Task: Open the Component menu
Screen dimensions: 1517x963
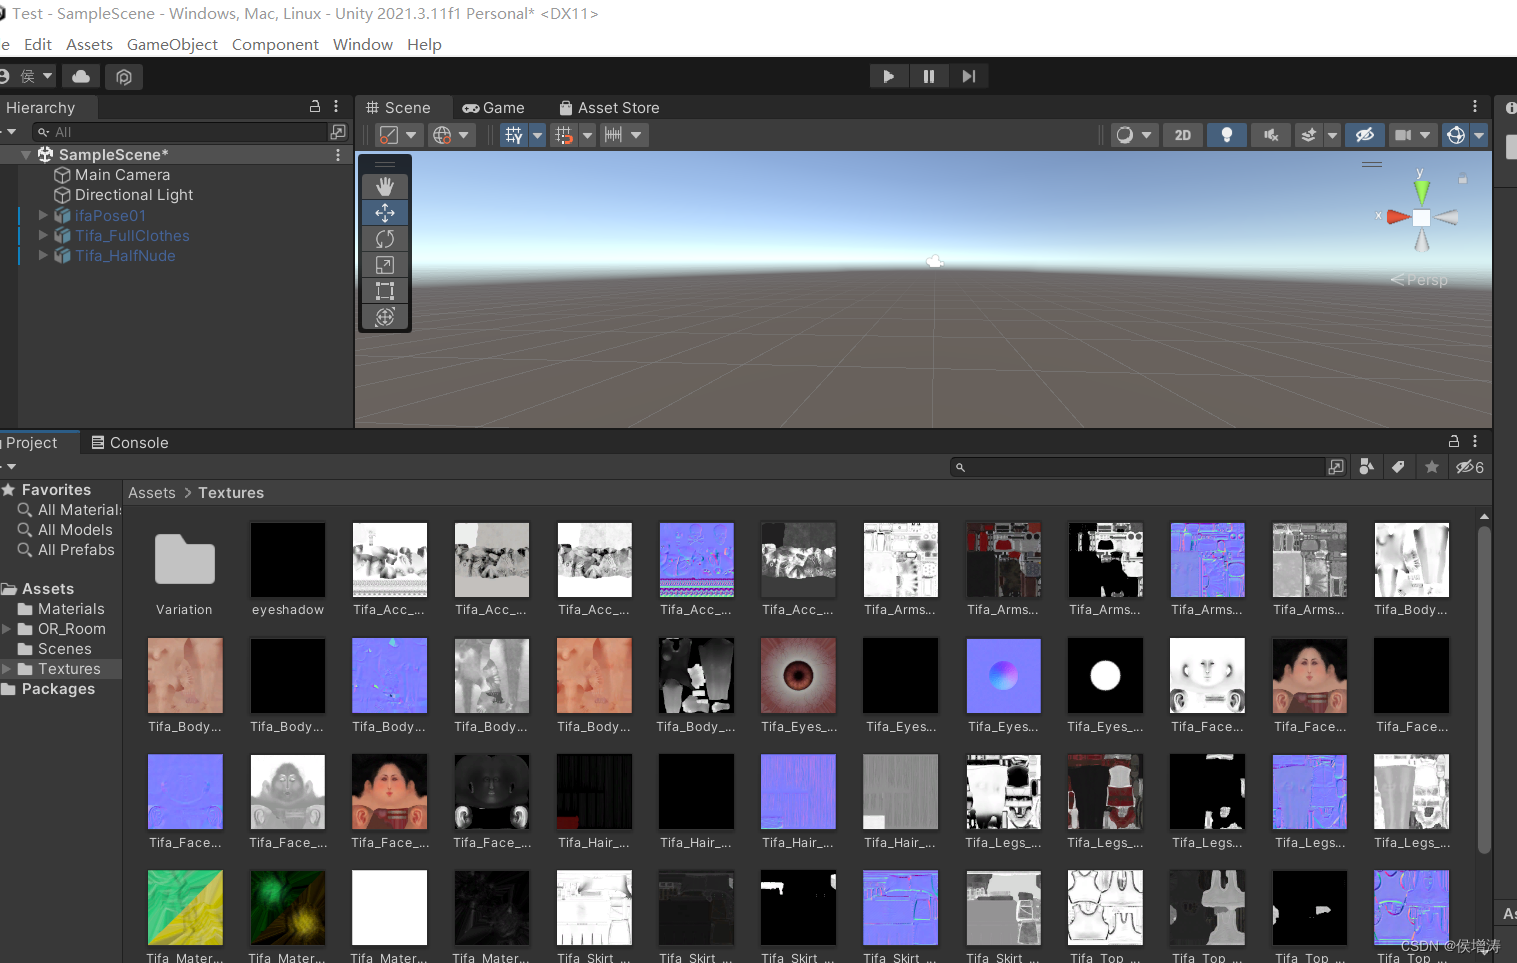Action: click(x=275, y=44)
